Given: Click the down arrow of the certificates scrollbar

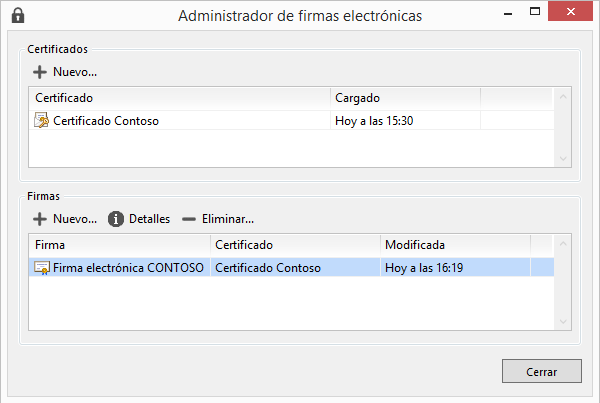Looking at the screenshot, I should 563,158.
